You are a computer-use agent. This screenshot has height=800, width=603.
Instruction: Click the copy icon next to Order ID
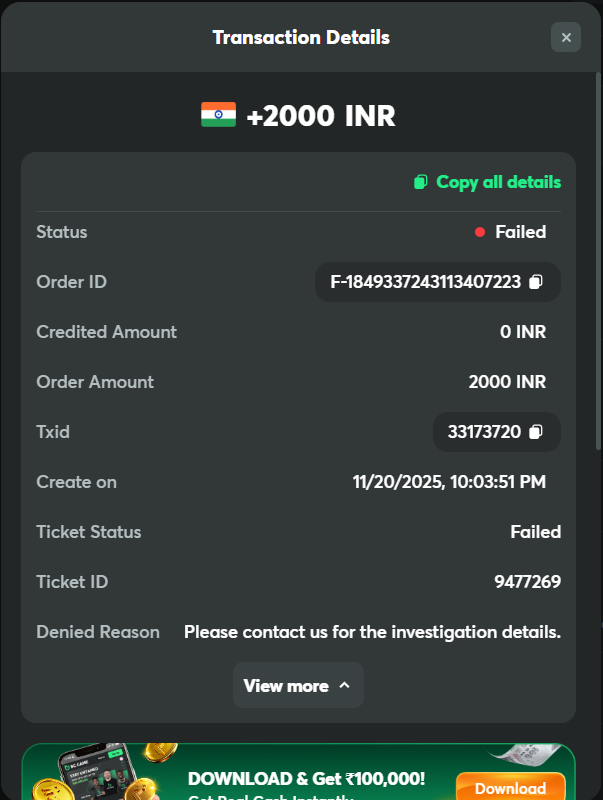[x=536, y=282]
